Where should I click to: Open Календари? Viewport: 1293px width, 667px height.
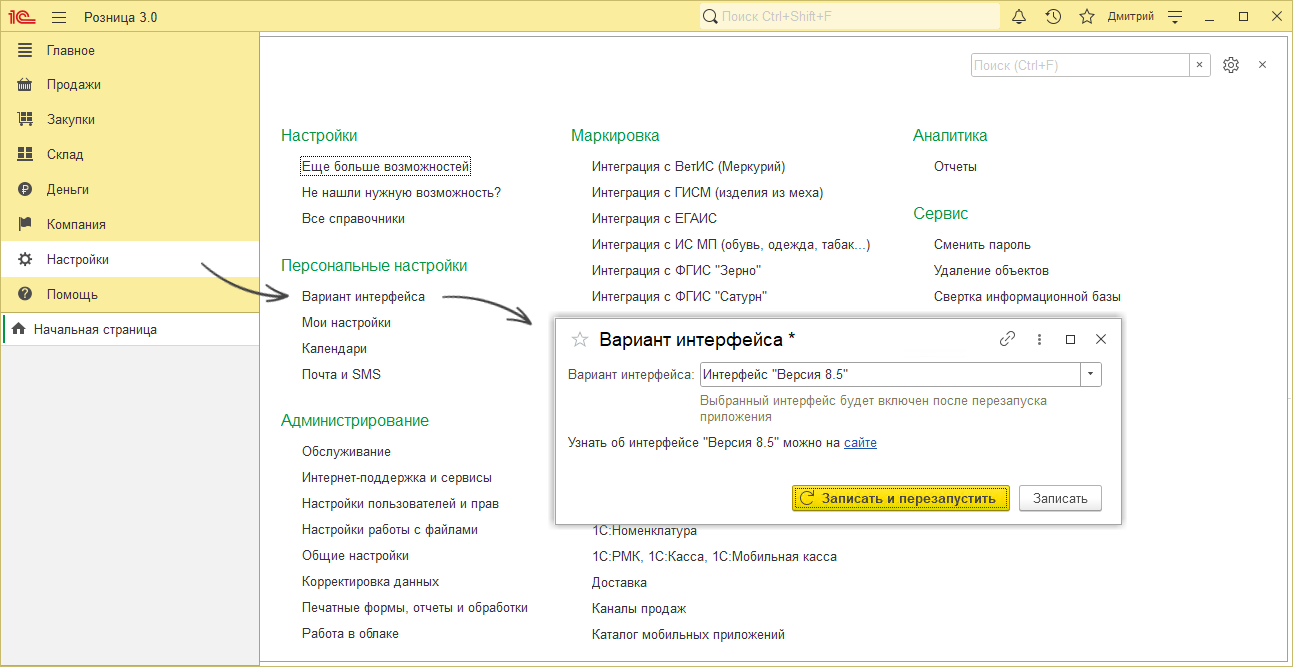click(334, 349)
